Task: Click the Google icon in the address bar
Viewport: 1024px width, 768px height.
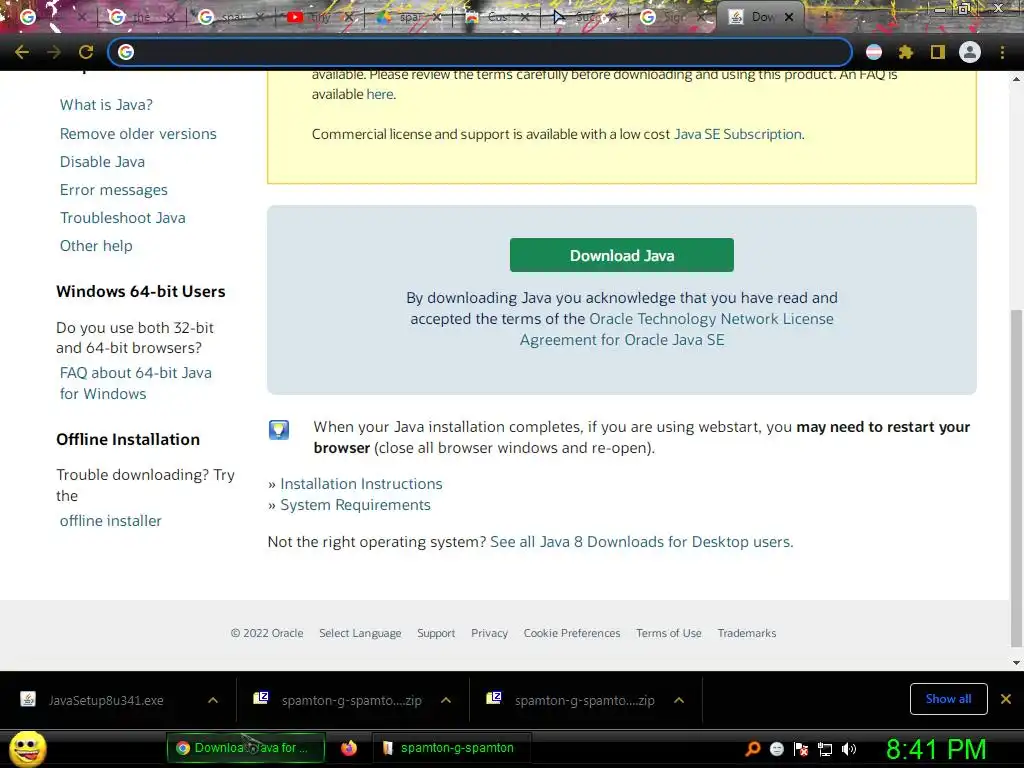Action: pyautogui.click(x=126, y=52)
